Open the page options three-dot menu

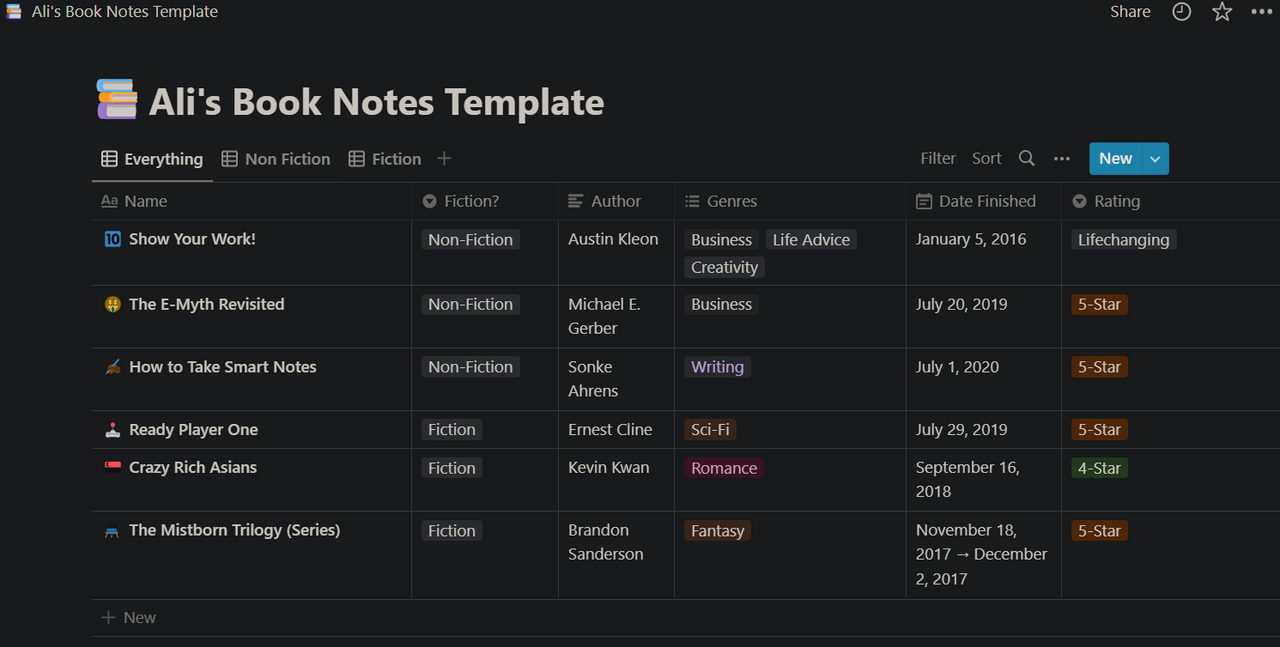point(1260,12)
